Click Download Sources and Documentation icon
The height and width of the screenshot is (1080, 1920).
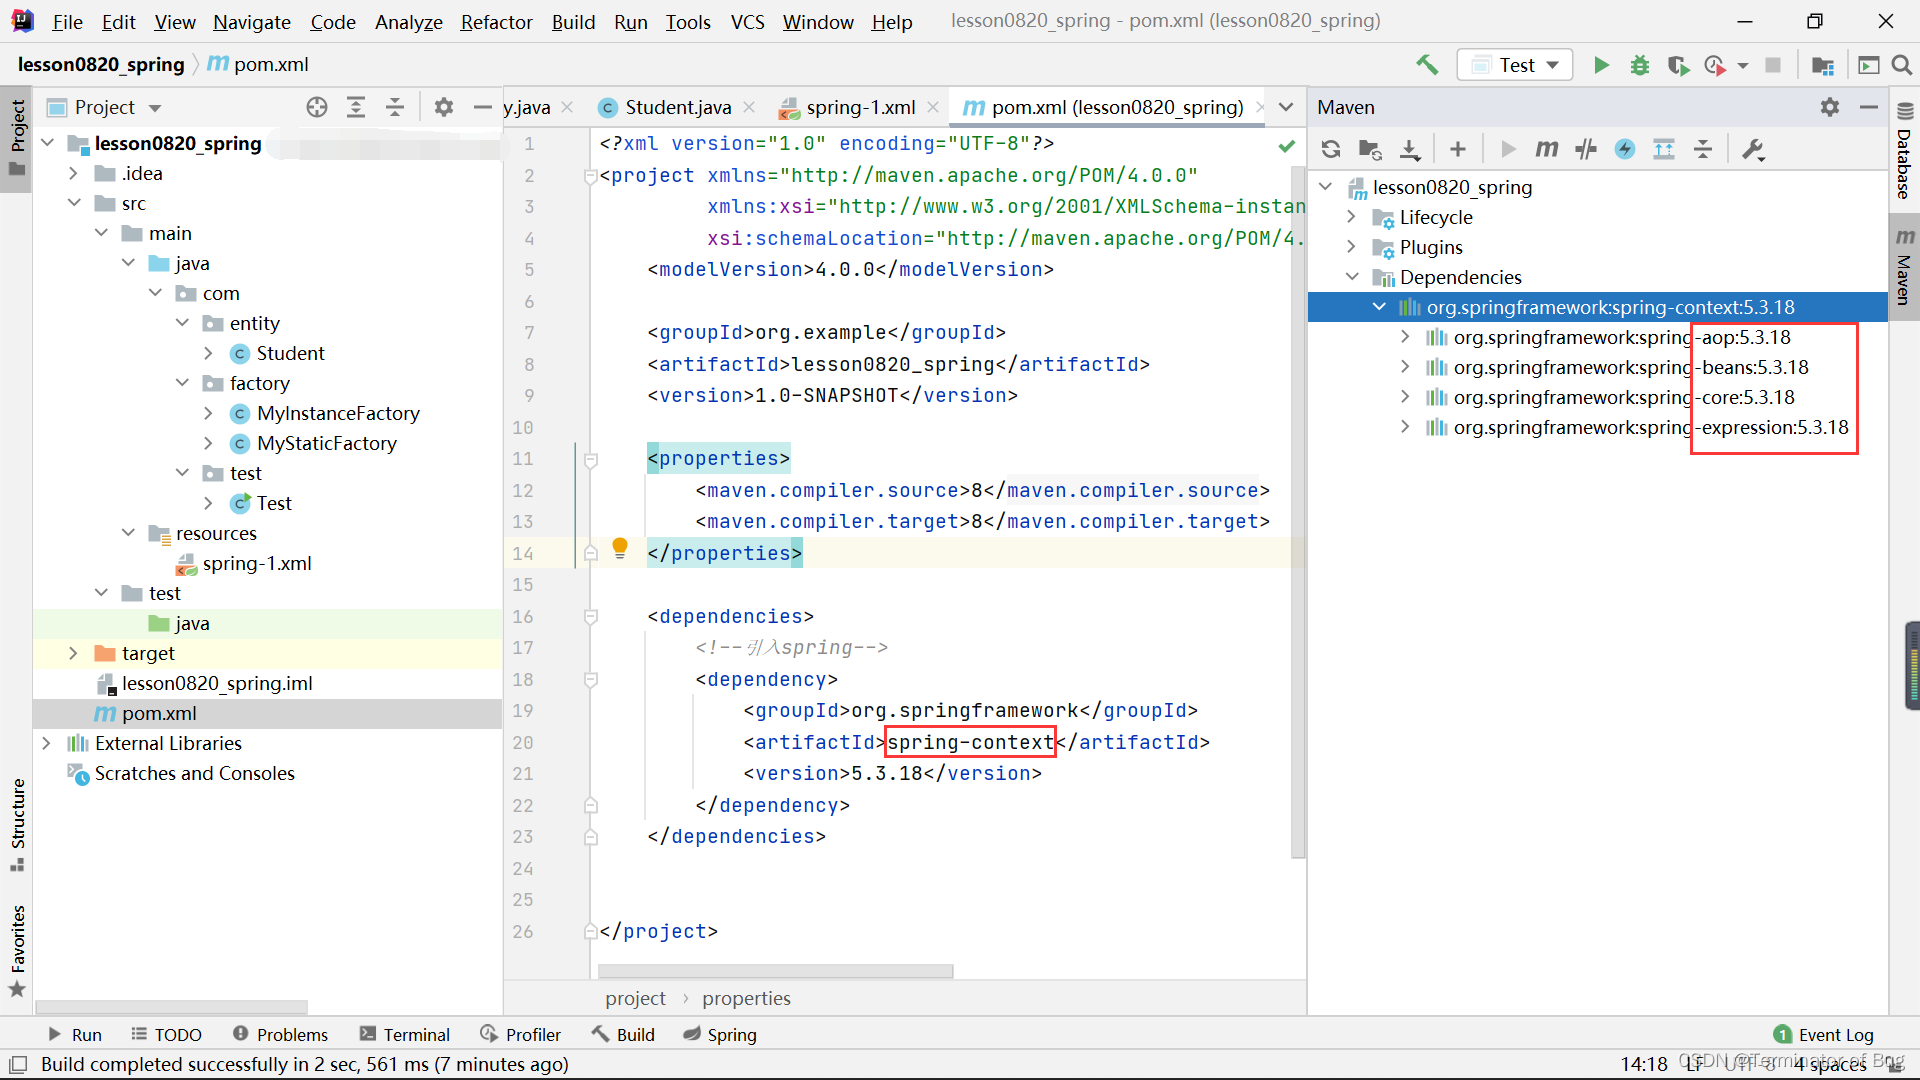[x=1409, y=149]
